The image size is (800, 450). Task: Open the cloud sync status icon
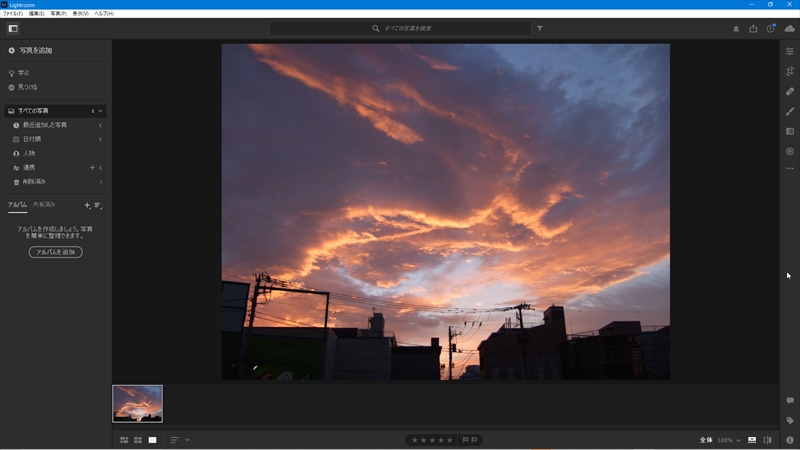(x=789, y=28)
